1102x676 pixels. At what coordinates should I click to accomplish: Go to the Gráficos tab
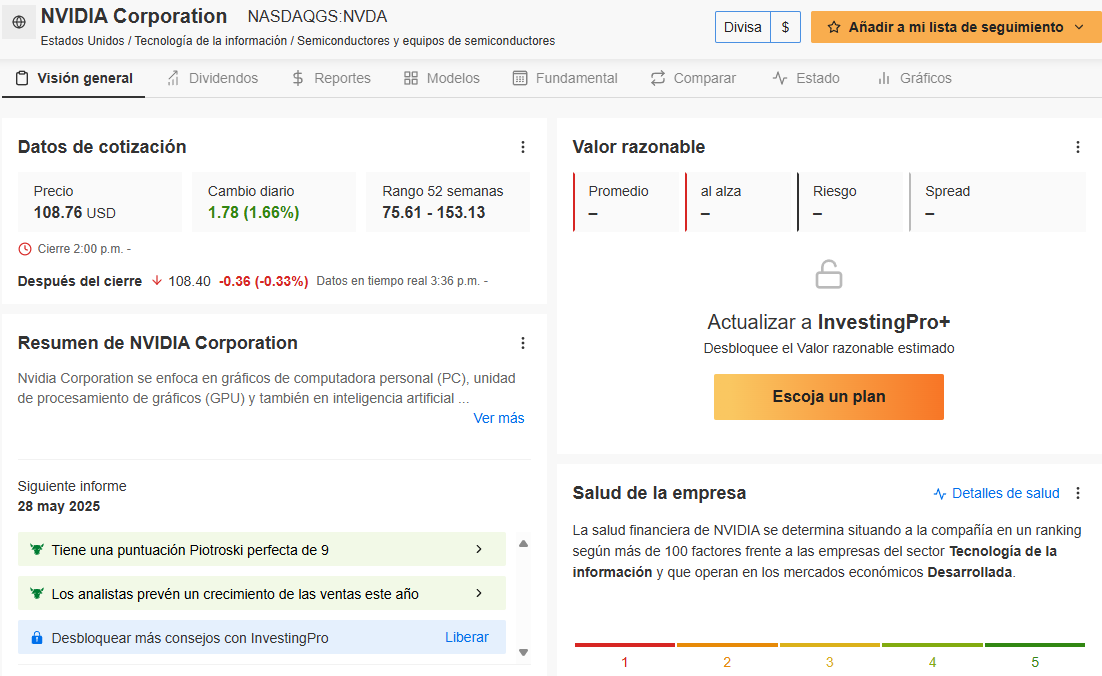pyautogui.click(x=914, y=78)
